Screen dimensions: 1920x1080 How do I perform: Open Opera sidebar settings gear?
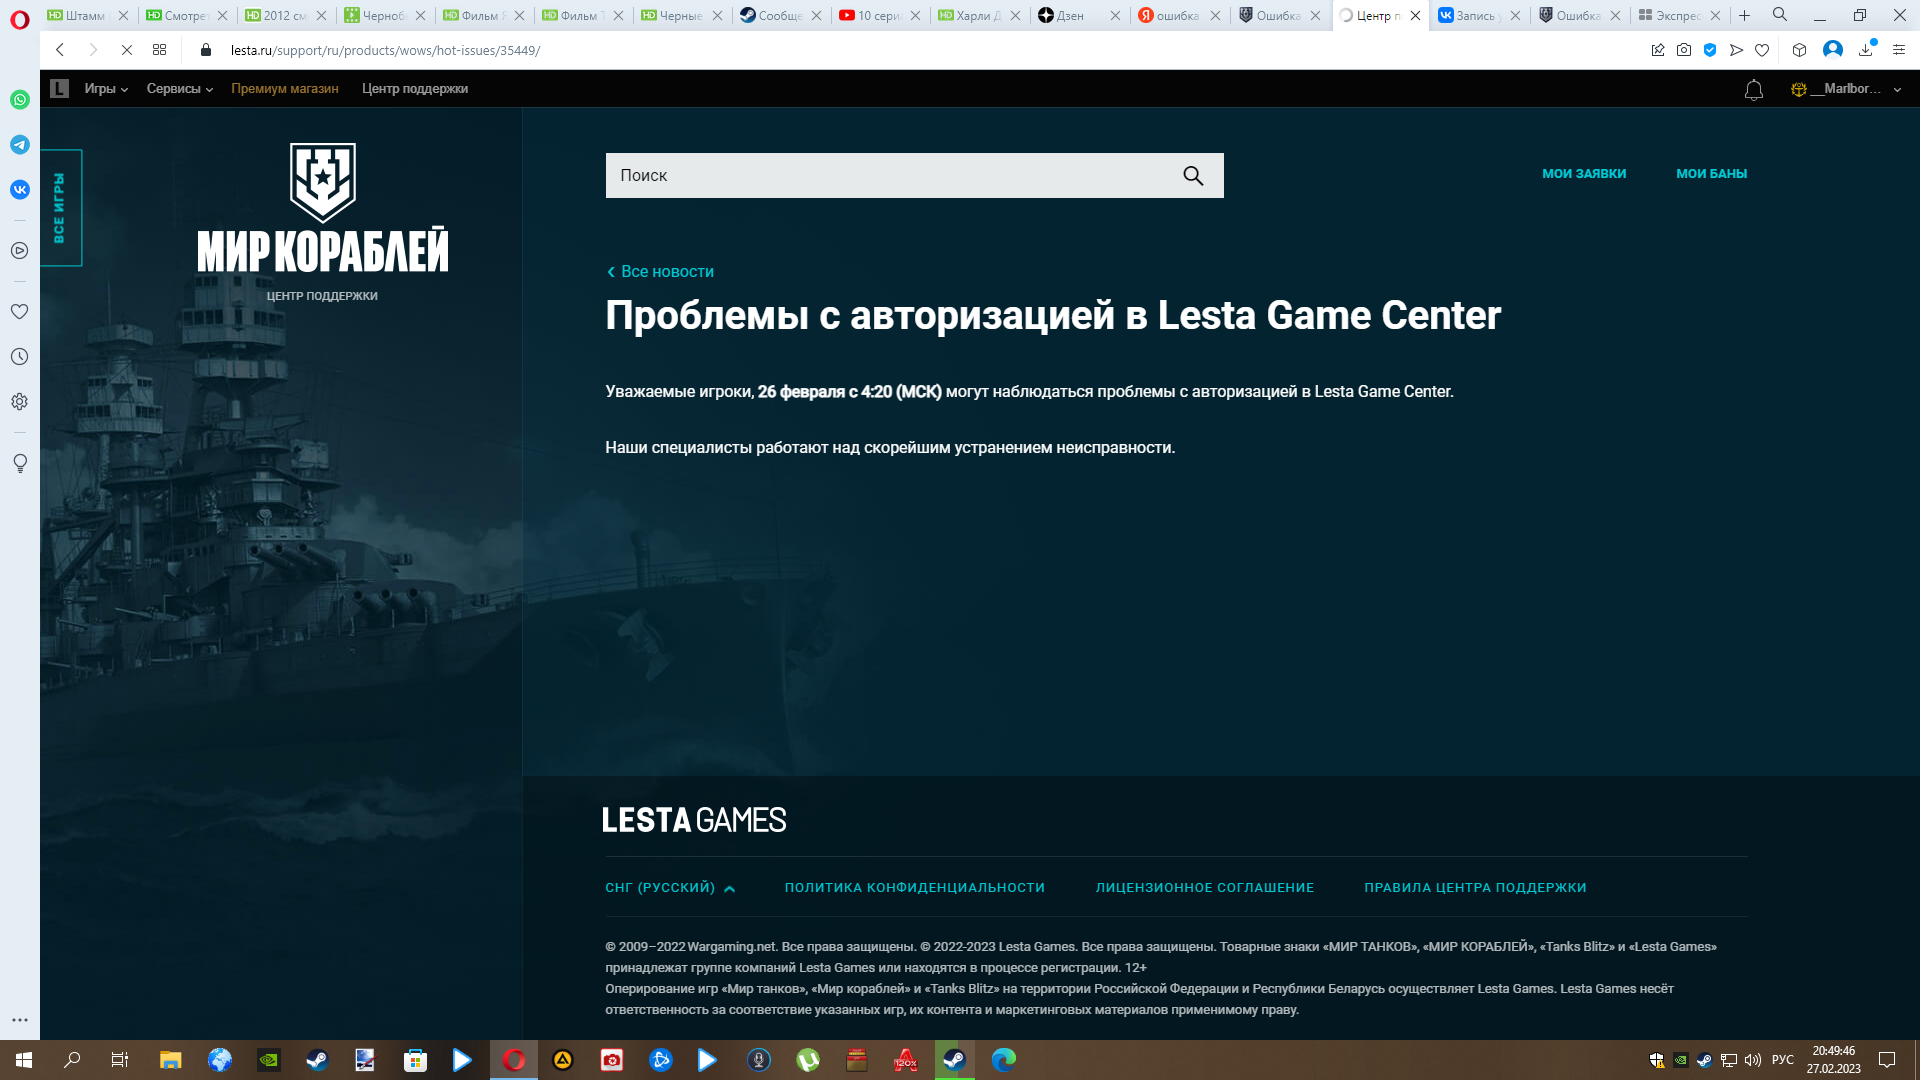coord(20,402)
